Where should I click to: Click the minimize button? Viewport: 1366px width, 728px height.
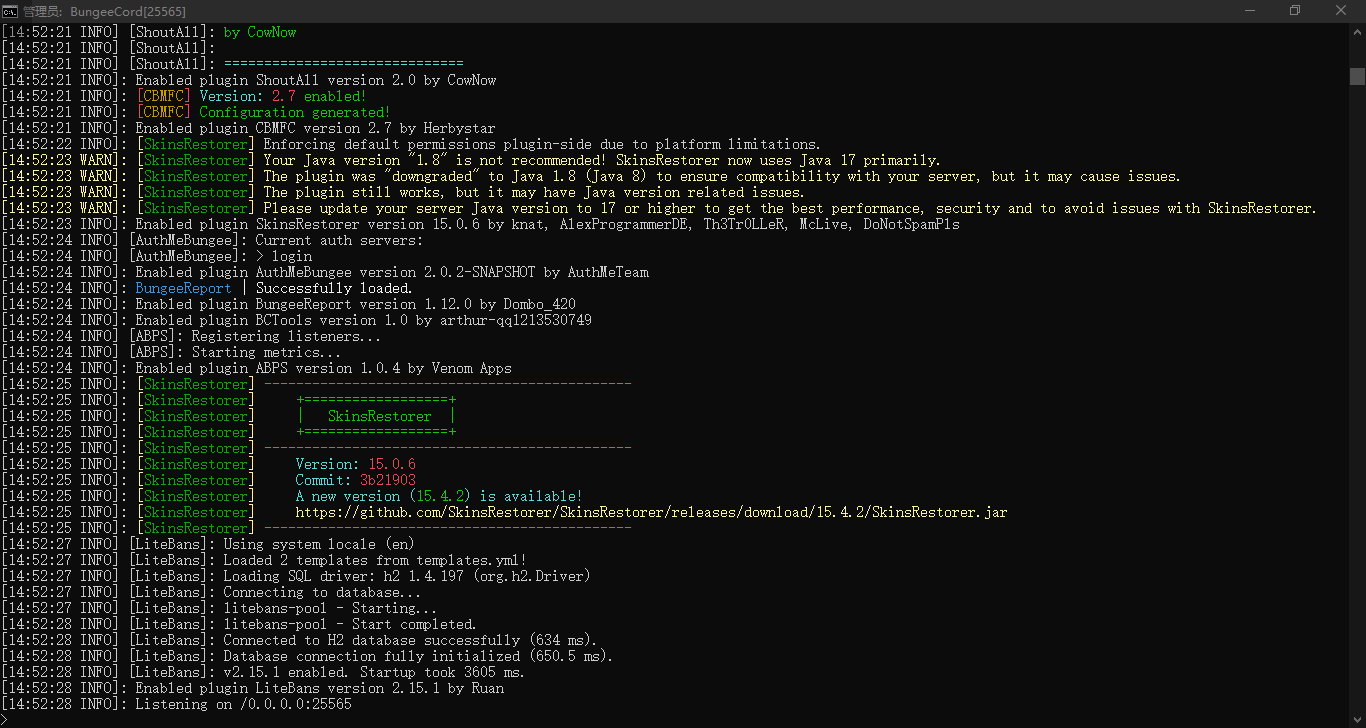point(1251,10)
